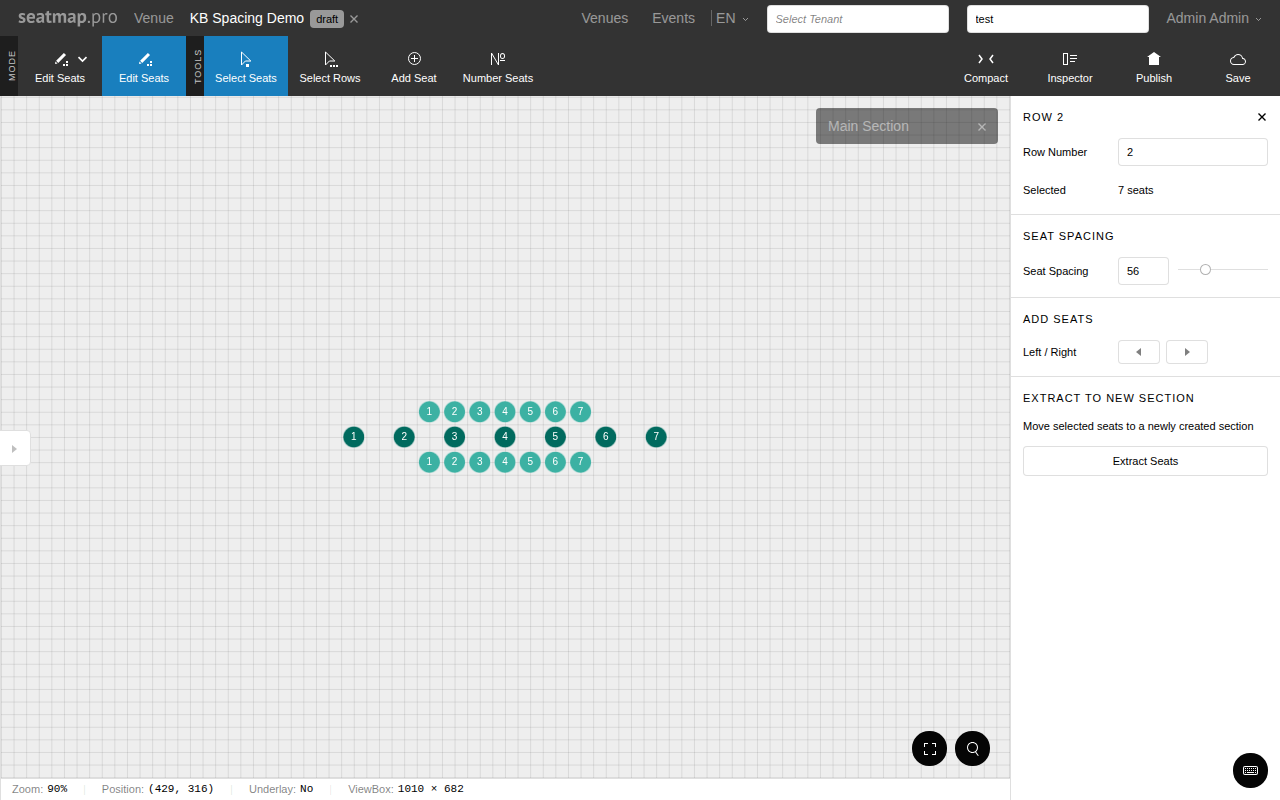Expand the EN language dropdown
This screenshot has height=800, width=1280.
point(731,18)
